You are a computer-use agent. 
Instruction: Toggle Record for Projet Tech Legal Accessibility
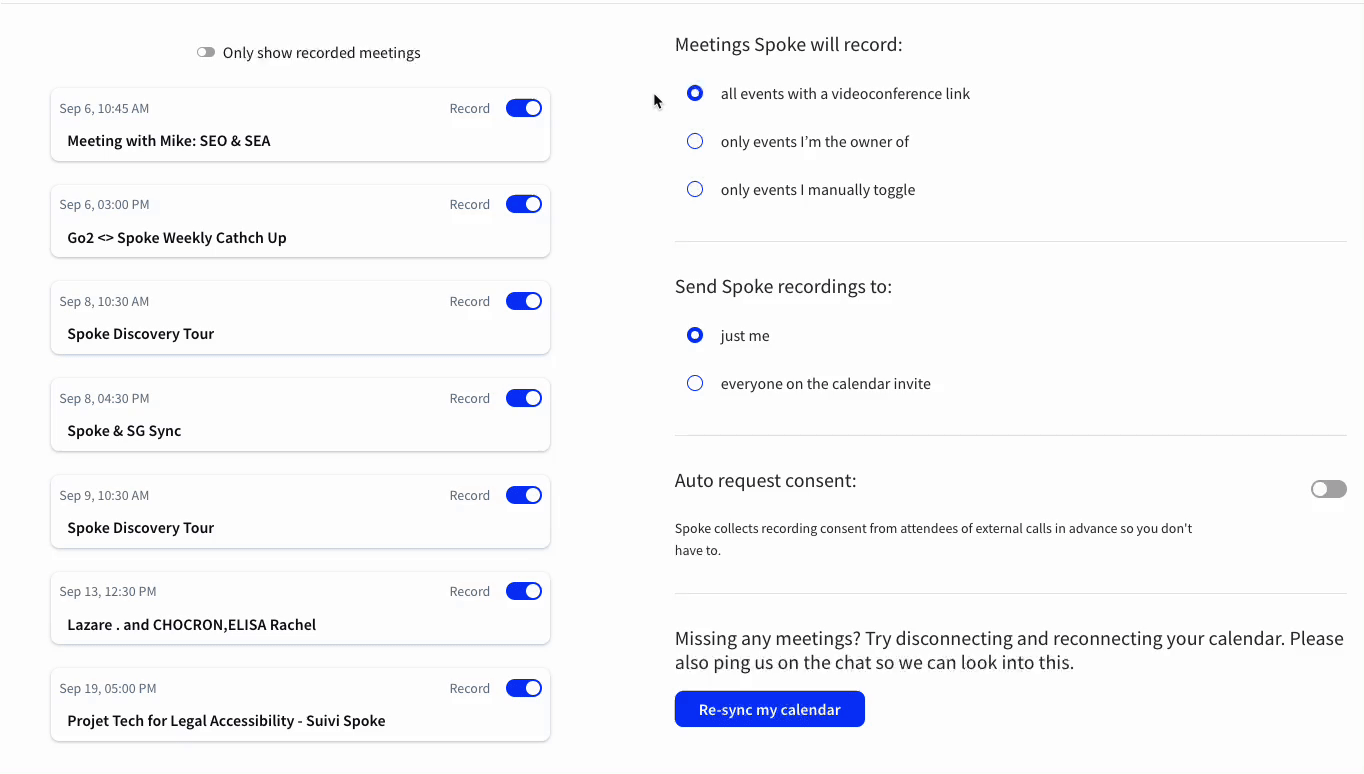coord(523,688)
